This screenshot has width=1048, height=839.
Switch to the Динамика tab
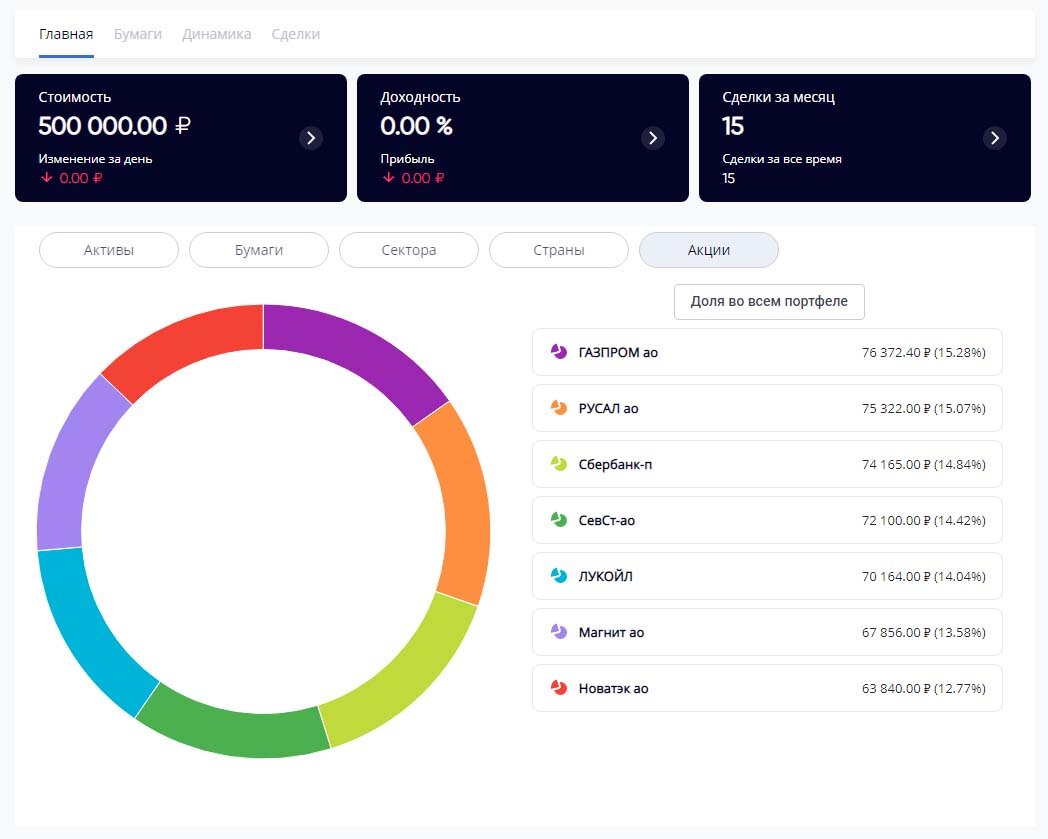click(x=217, y=34)
